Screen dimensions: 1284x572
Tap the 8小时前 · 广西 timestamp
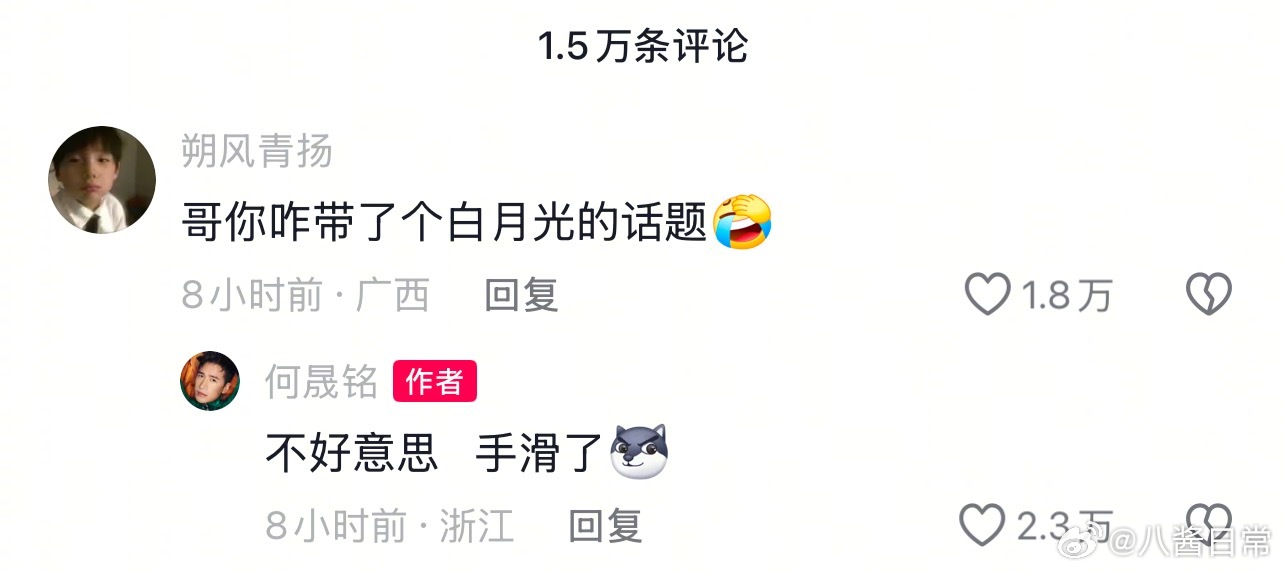pos(305,295)
